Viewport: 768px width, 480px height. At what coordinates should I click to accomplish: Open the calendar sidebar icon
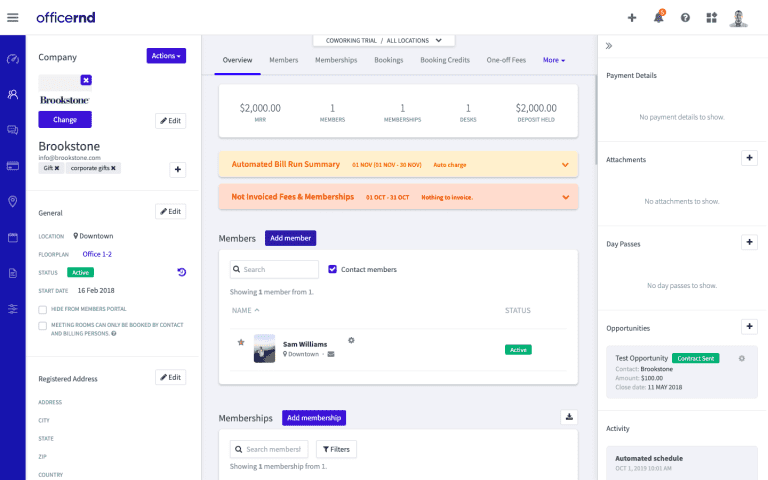click(13, 238)
